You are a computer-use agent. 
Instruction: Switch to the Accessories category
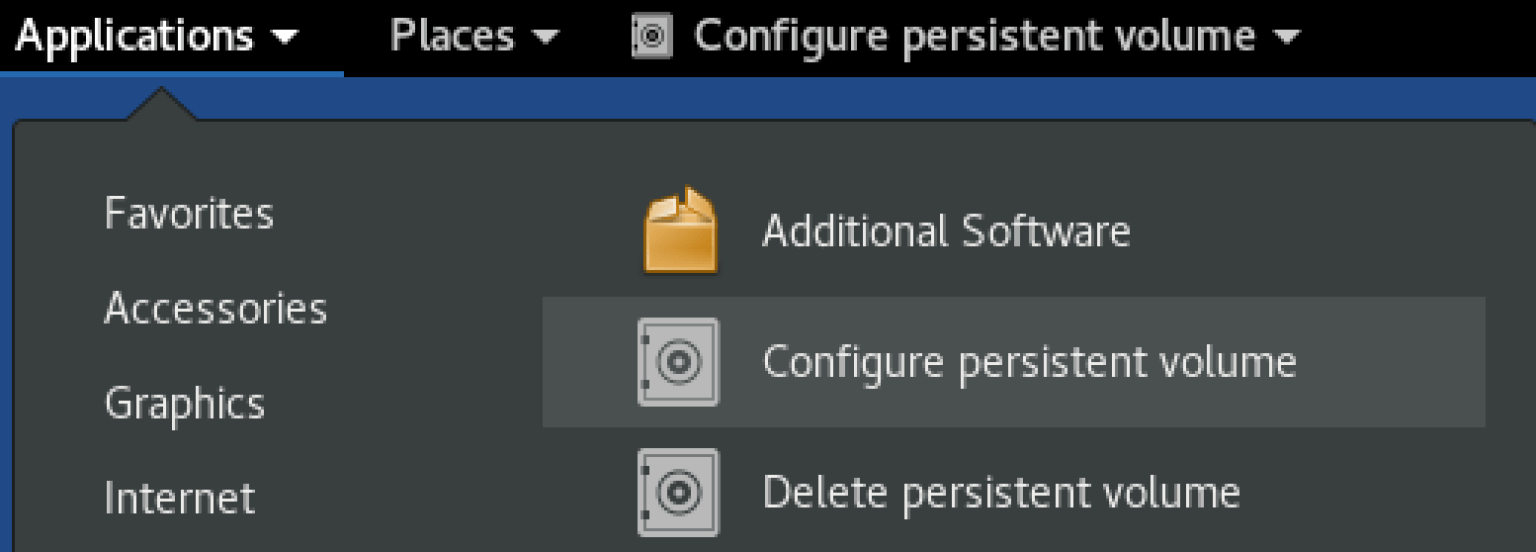pyautogui.click(x=215, y=308)
